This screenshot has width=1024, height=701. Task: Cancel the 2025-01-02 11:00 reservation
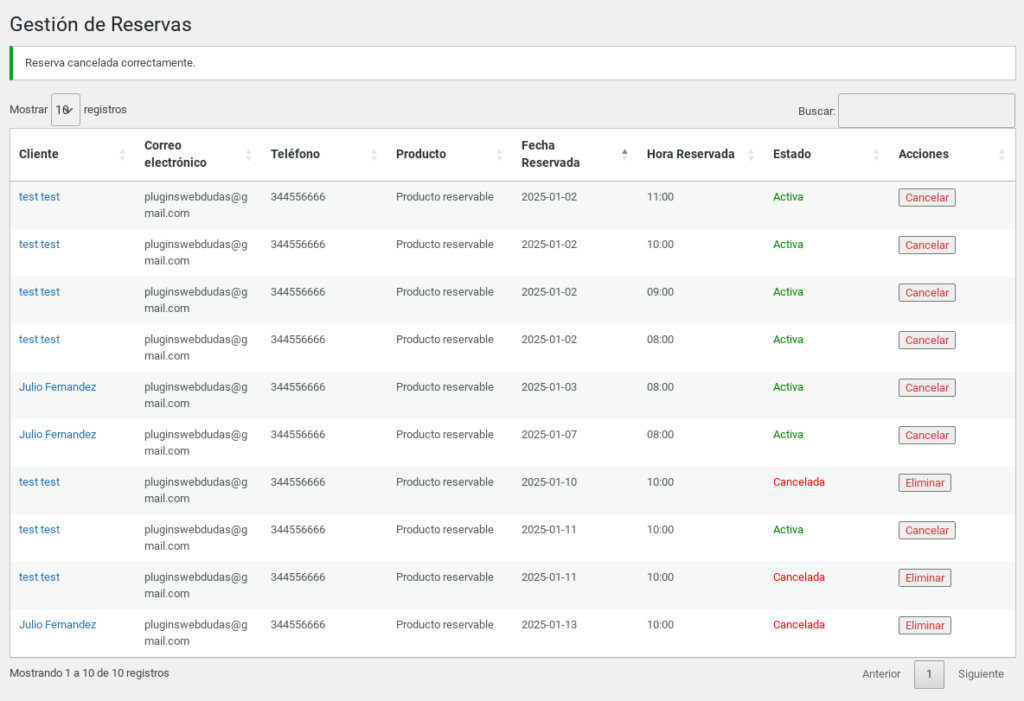pos(927,197)
